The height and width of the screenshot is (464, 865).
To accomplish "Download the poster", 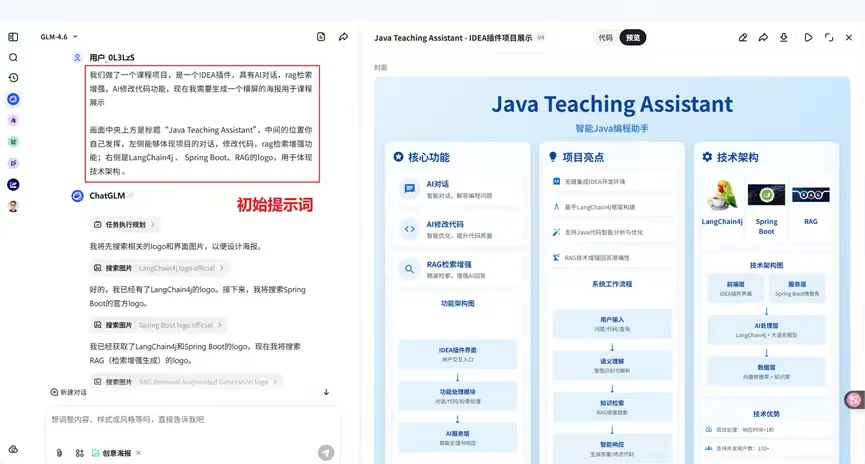I will [x=783, y=38].
